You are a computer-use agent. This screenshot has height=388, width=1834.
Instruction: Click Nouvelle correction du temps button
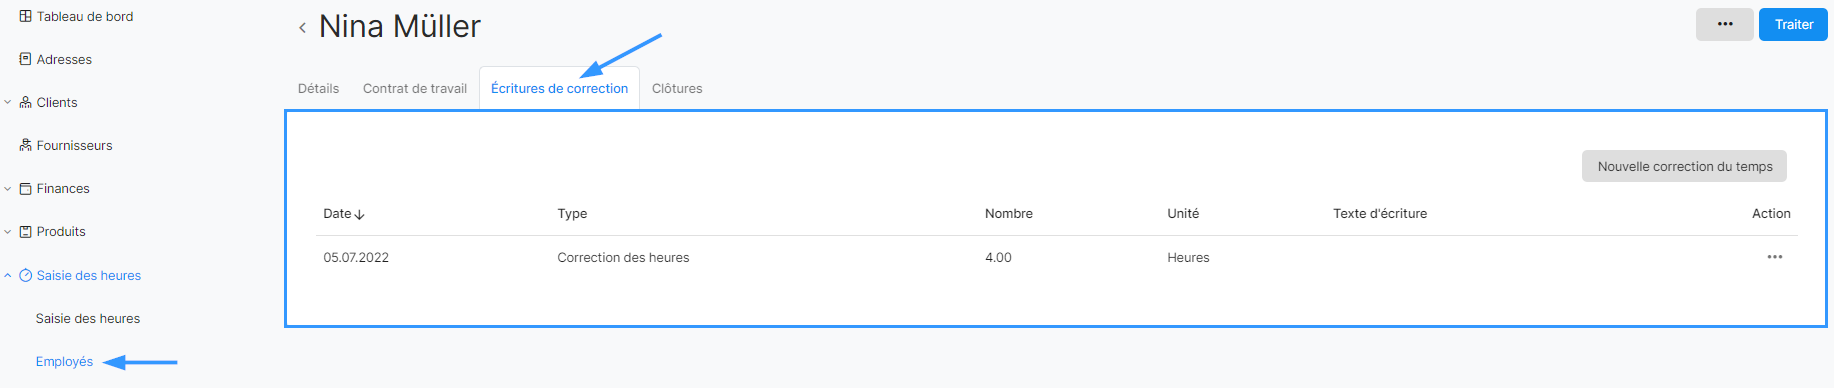[1684, 166]
